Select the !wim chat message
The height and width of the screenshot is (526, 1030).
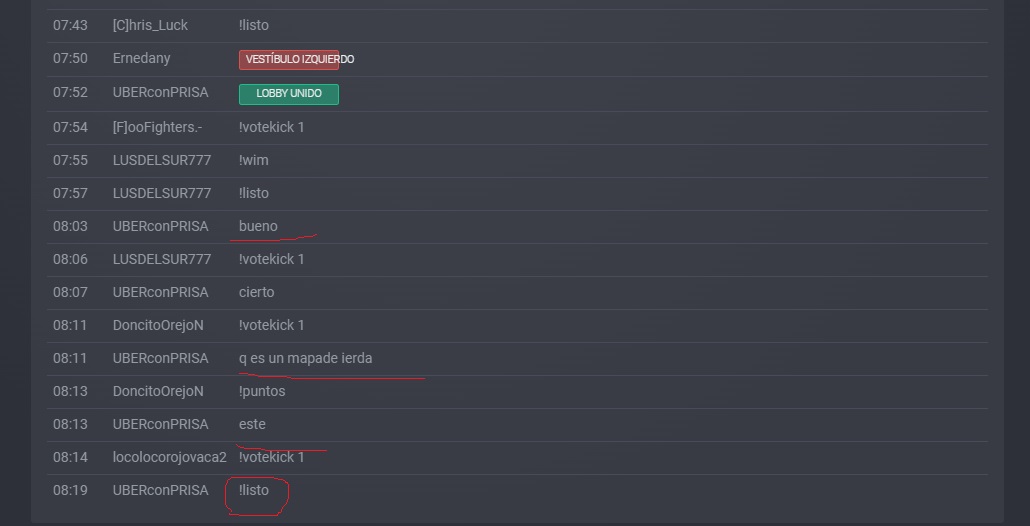pos(254,160)
